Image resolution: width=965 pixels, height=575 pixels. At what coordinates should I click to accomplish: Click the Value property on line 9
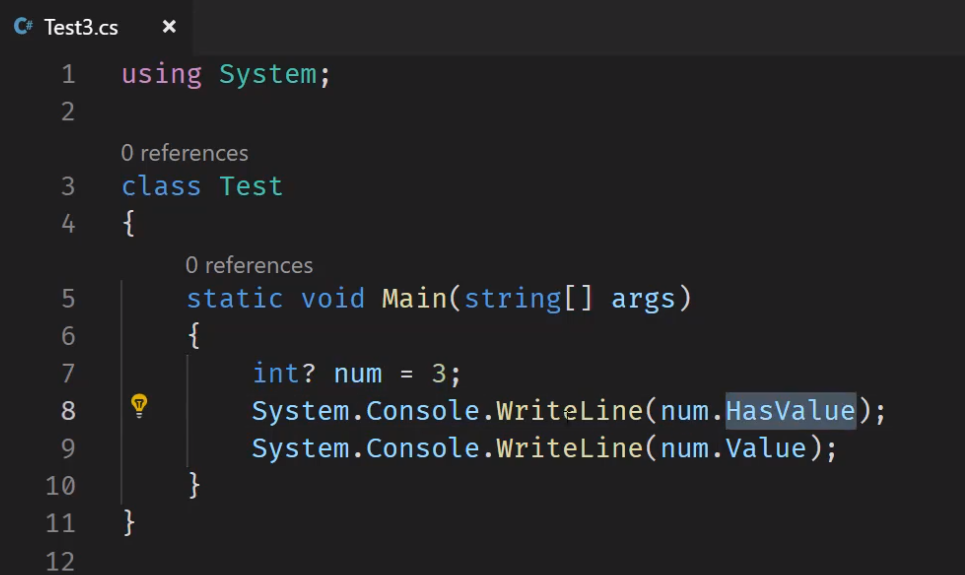pyautogui.click(x=766, y=448)
